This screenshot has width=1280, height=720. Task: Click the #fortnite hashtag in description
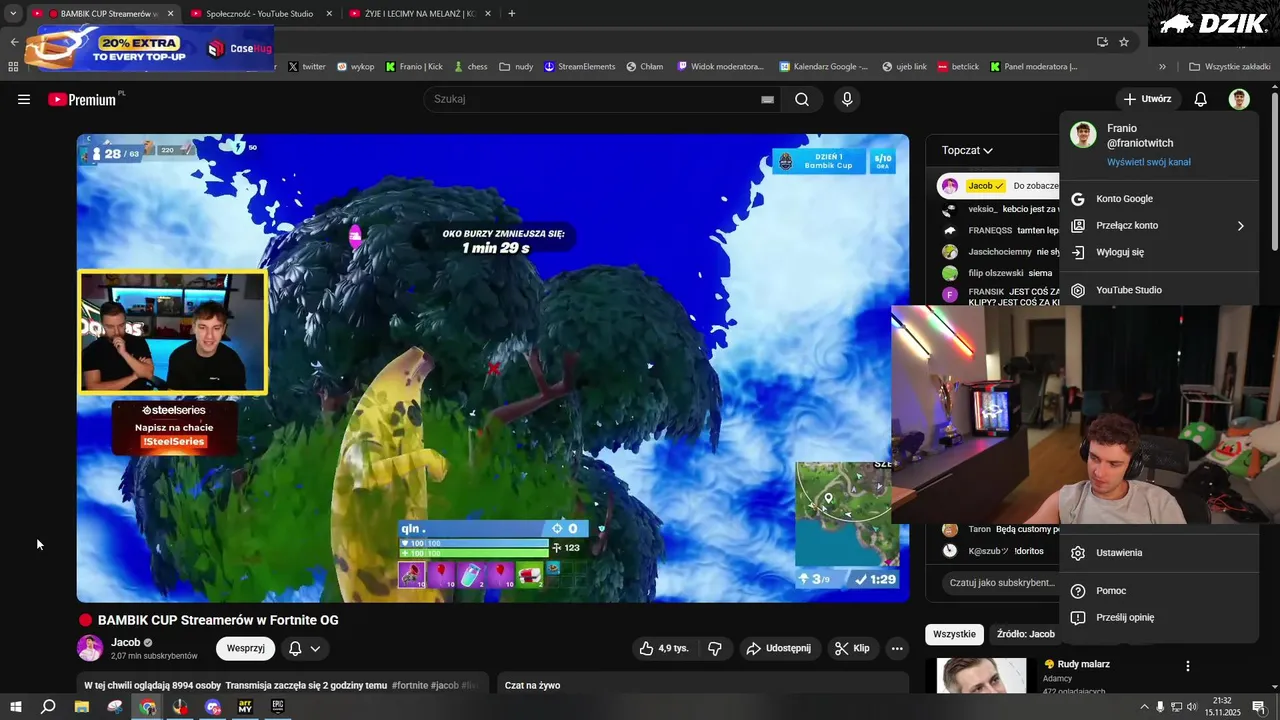pos(411,685)
